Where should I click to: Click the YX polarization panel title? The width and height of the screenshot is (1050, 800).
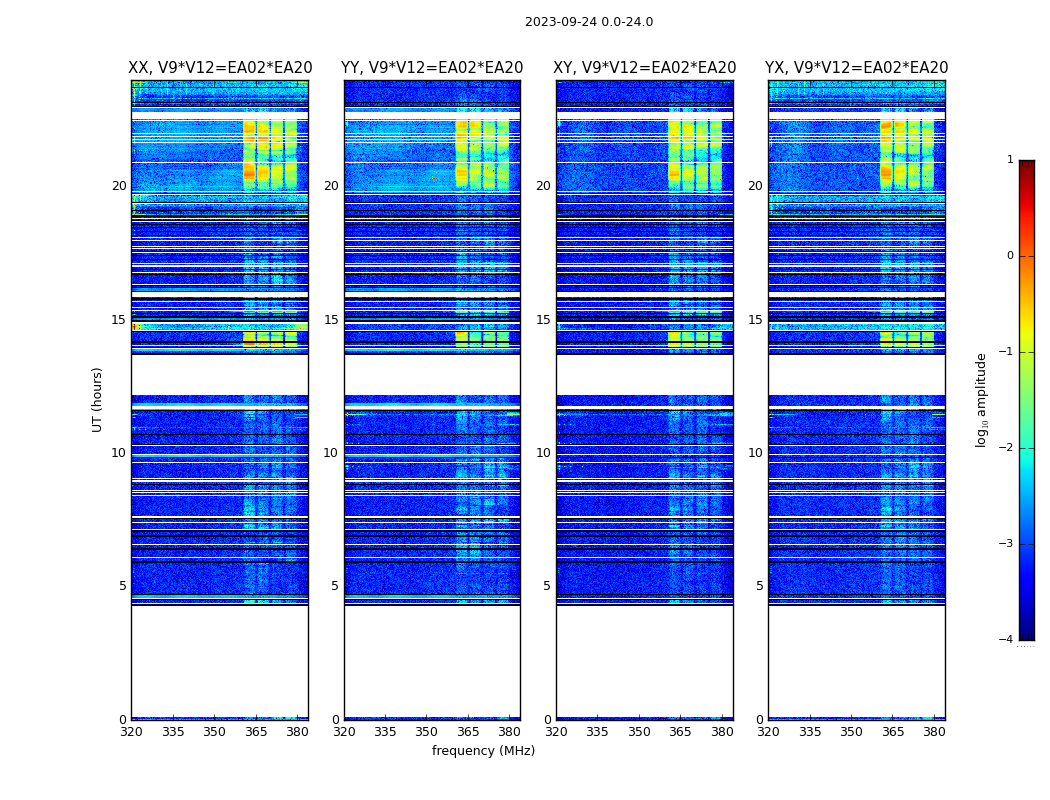[857, 68]
